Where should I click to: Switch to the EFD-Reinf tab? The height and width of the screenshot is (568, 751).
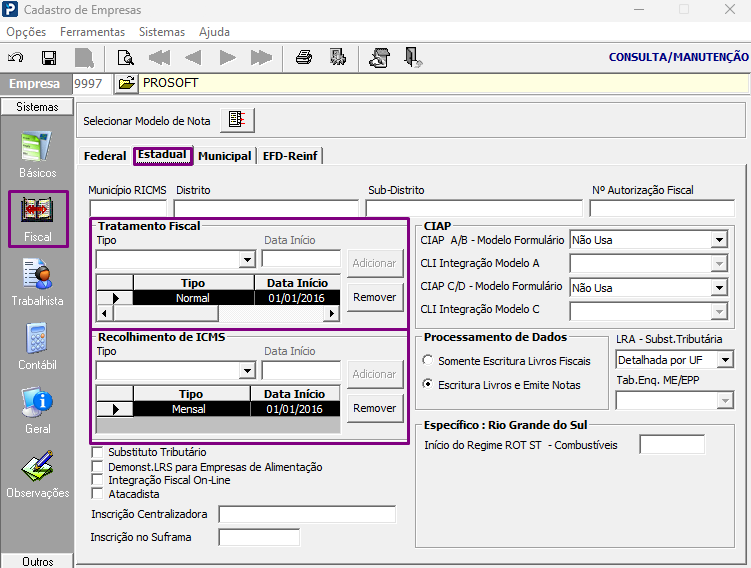coord(290,156)
